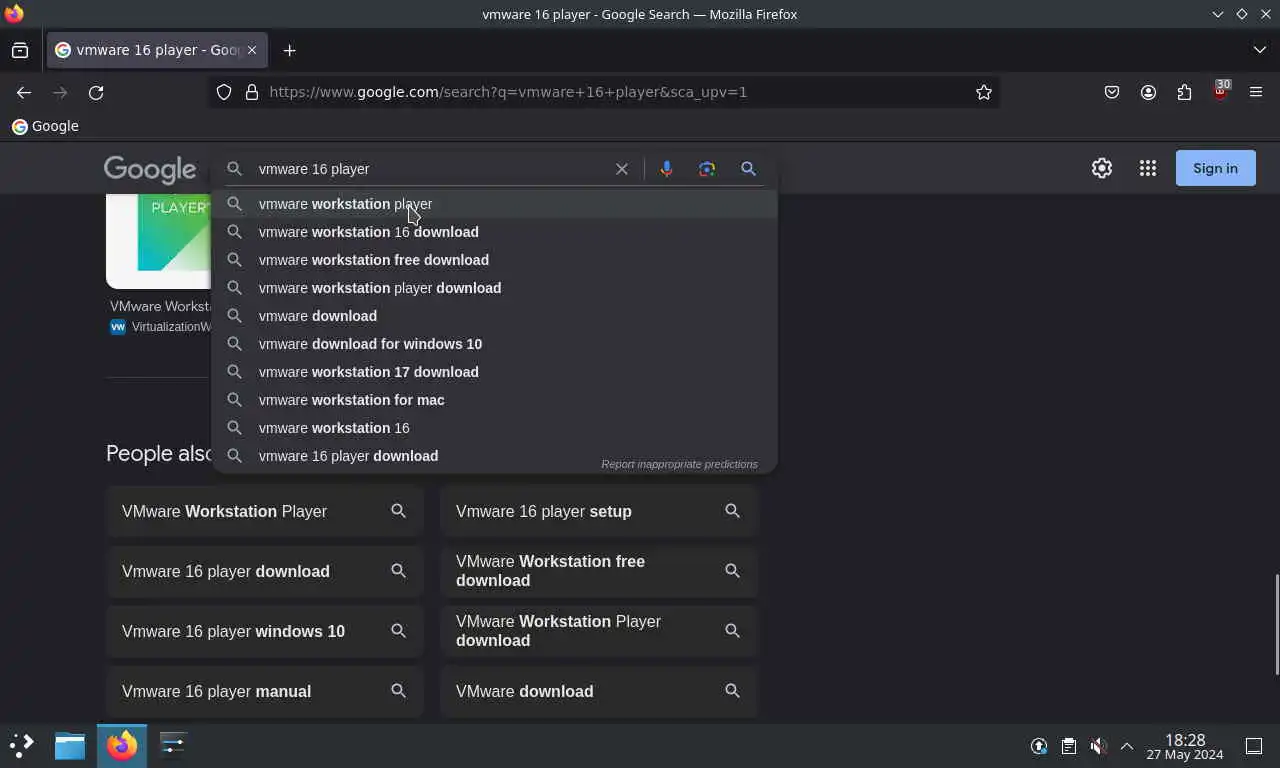Clear the search box text
The height and width of the screenshot is (768, 1280).
(x=622, y=169)
